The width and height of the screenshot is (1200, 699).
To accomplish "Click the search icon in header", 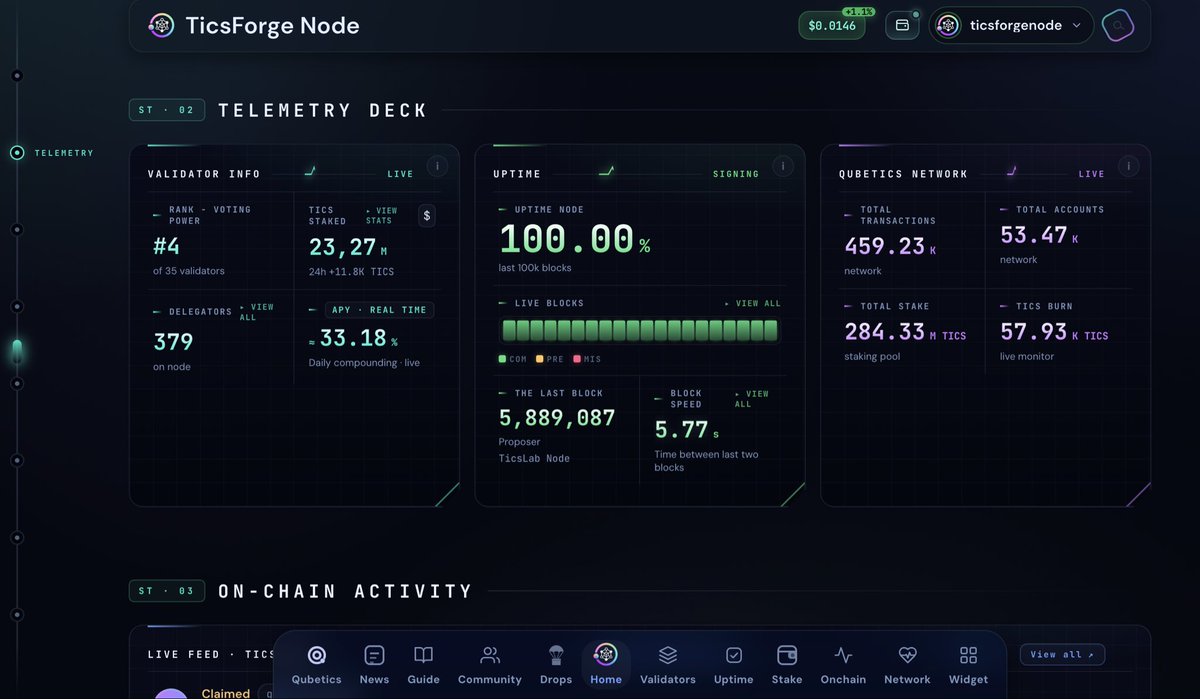I will [x=1118, y=25].
